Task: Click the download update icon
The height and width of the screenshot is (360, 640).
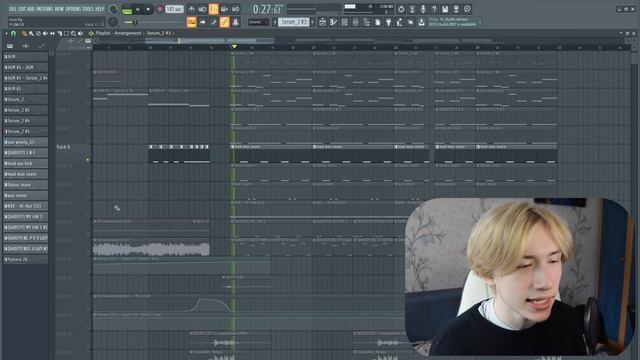Action: tap(422, 22)
